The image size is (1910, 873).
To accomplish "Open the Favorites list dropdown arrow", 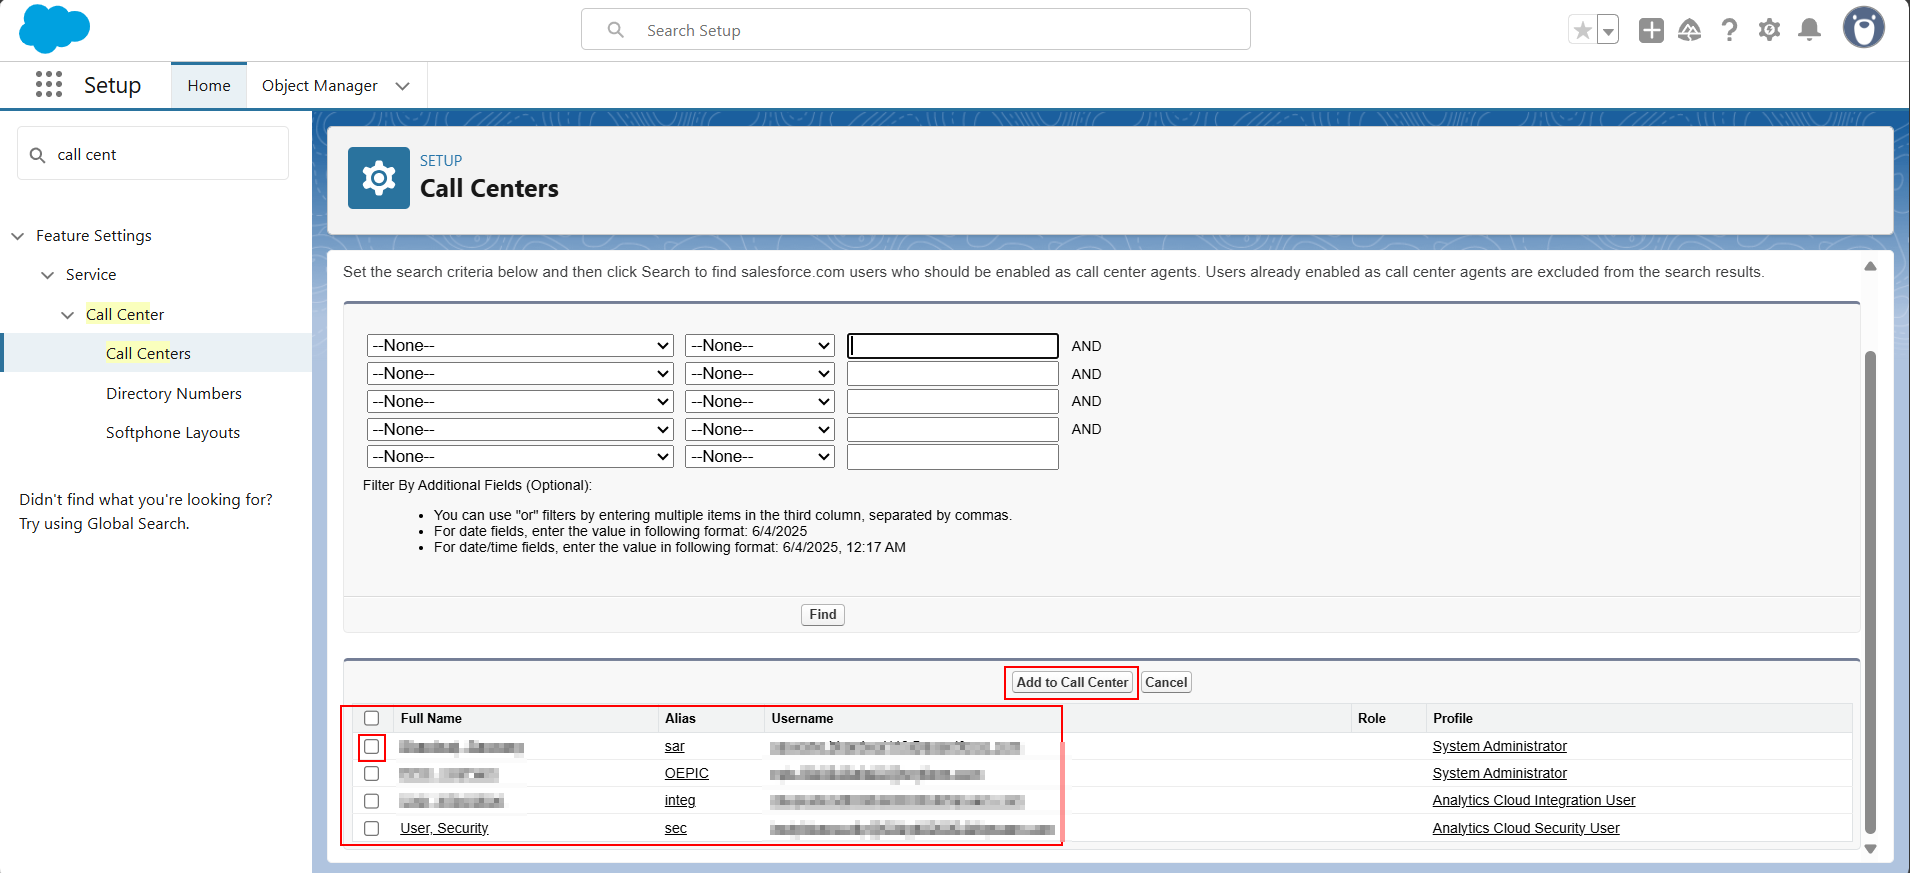I will 1608,31.
